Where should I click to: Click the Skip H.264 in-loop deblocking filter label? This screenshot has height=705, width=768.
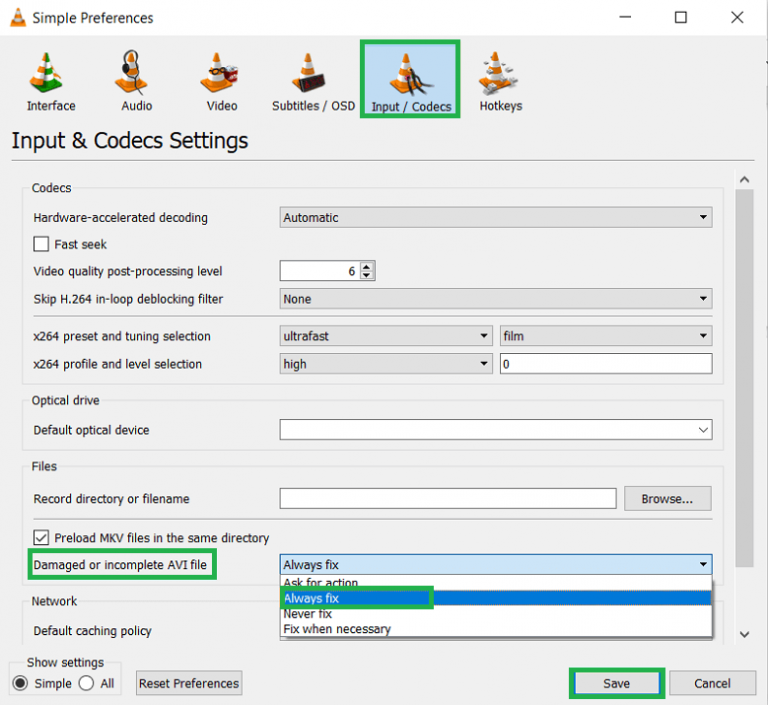coord(128,299)
